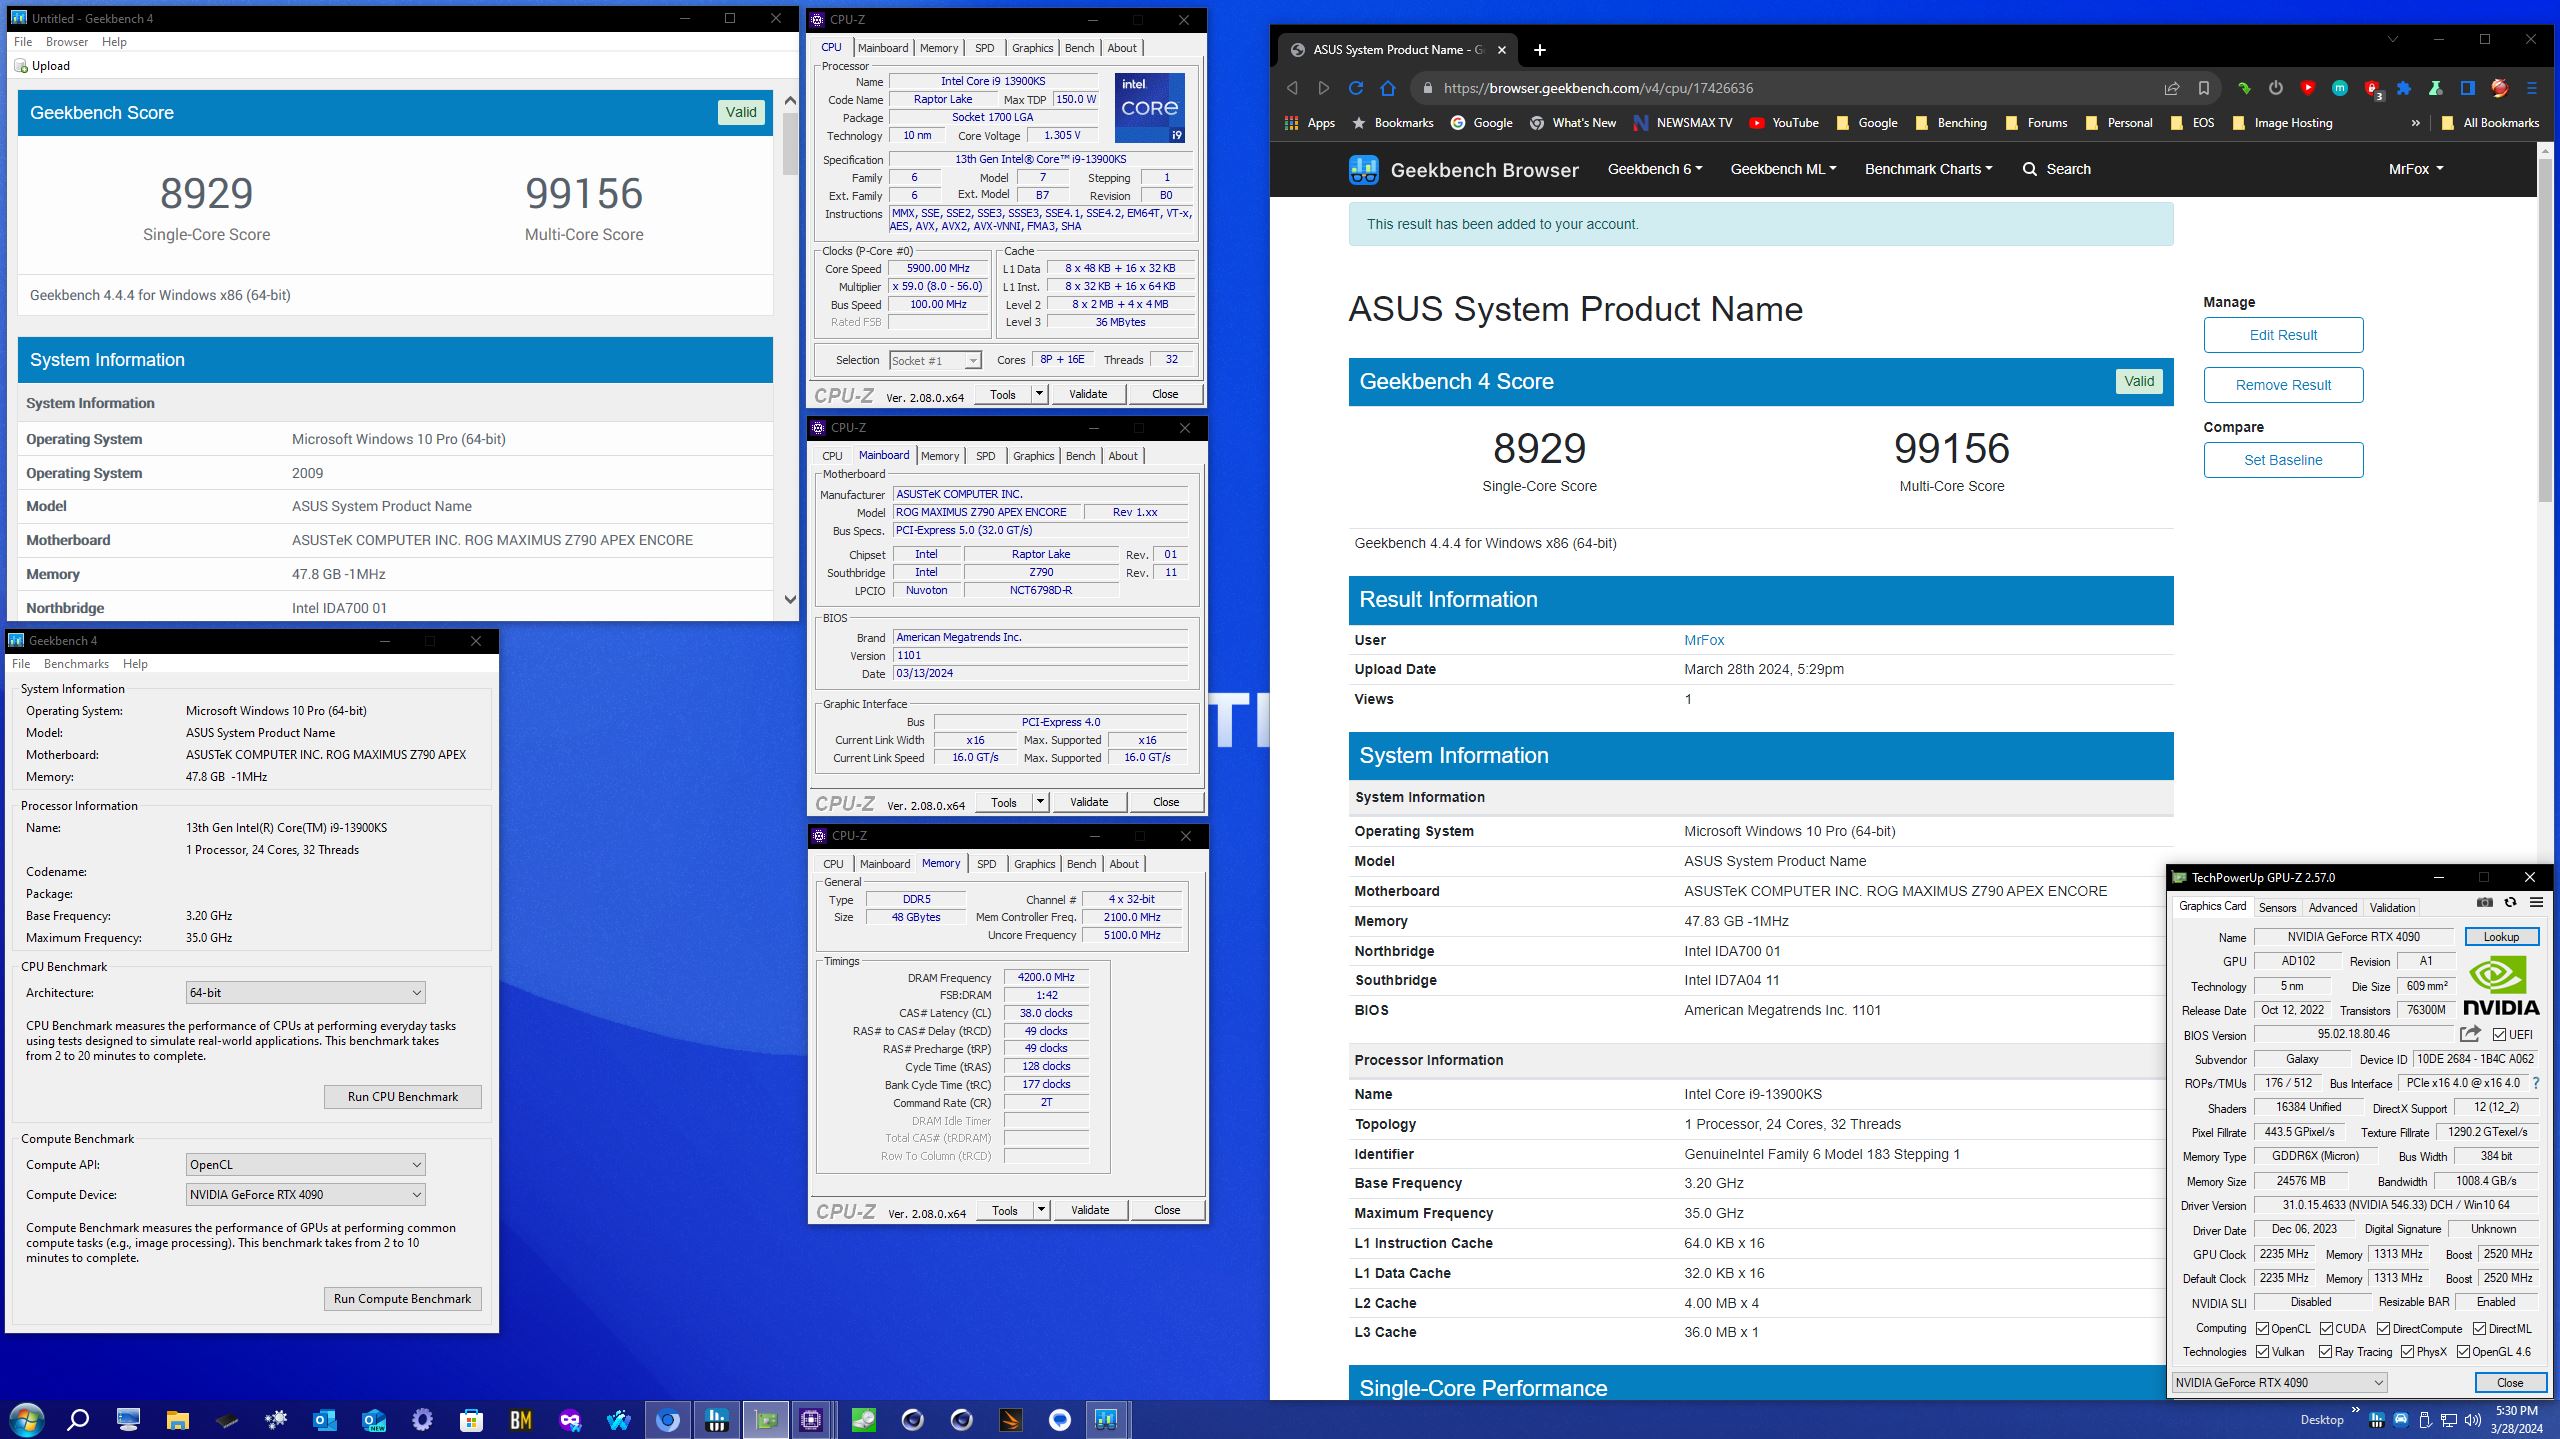Open the Architecture 64-bit dropdown
Viewport: 2560px width, 1439px height.
coord(306,993)
